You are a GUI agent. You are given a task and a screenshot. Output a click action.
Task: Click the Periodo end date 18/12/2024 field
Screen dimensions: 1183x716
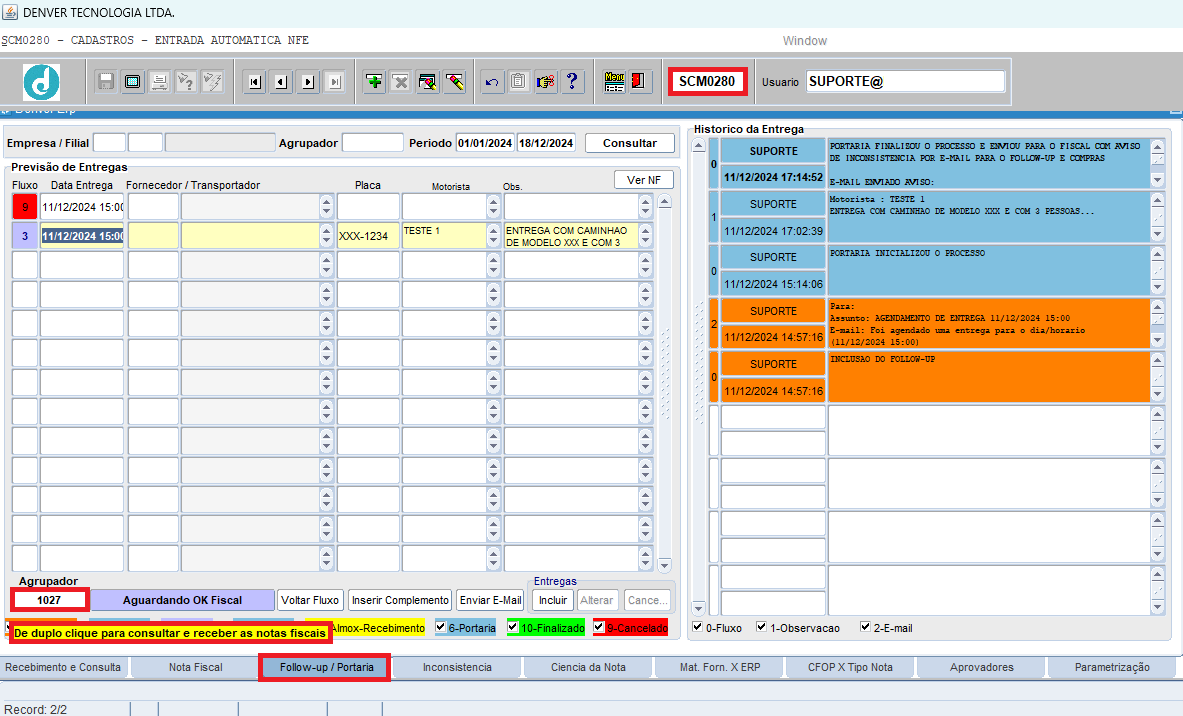[x=546, y=143]
